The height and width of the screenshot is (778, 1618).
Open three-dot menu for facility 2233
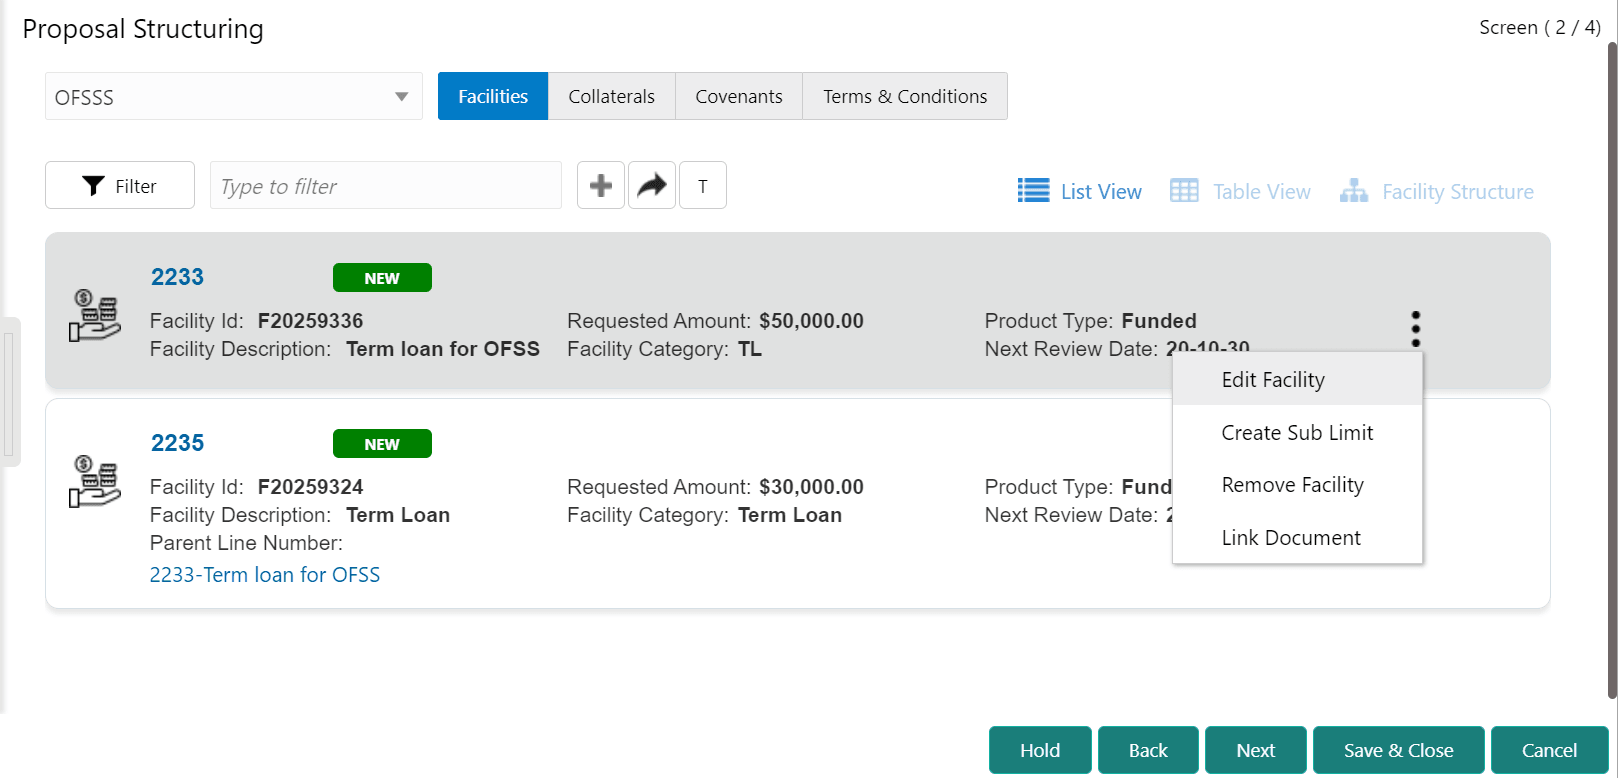pyautogui.click(x=1415, y=328)
